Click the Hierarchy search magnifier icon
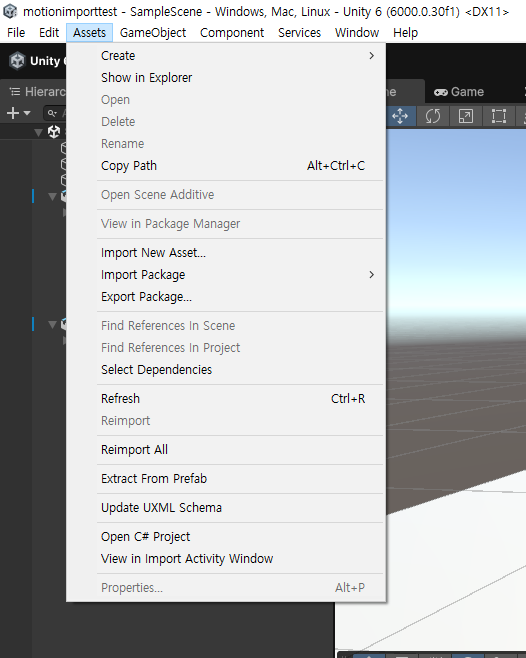526x658 pixels. click(52, 113)
